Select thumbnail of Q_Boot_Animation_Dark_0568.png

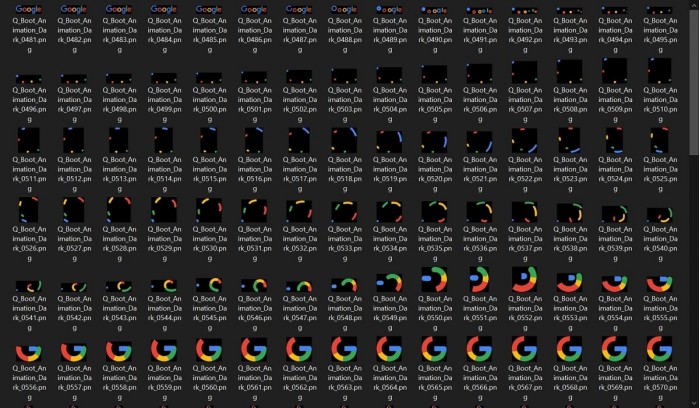pos(570,349)
